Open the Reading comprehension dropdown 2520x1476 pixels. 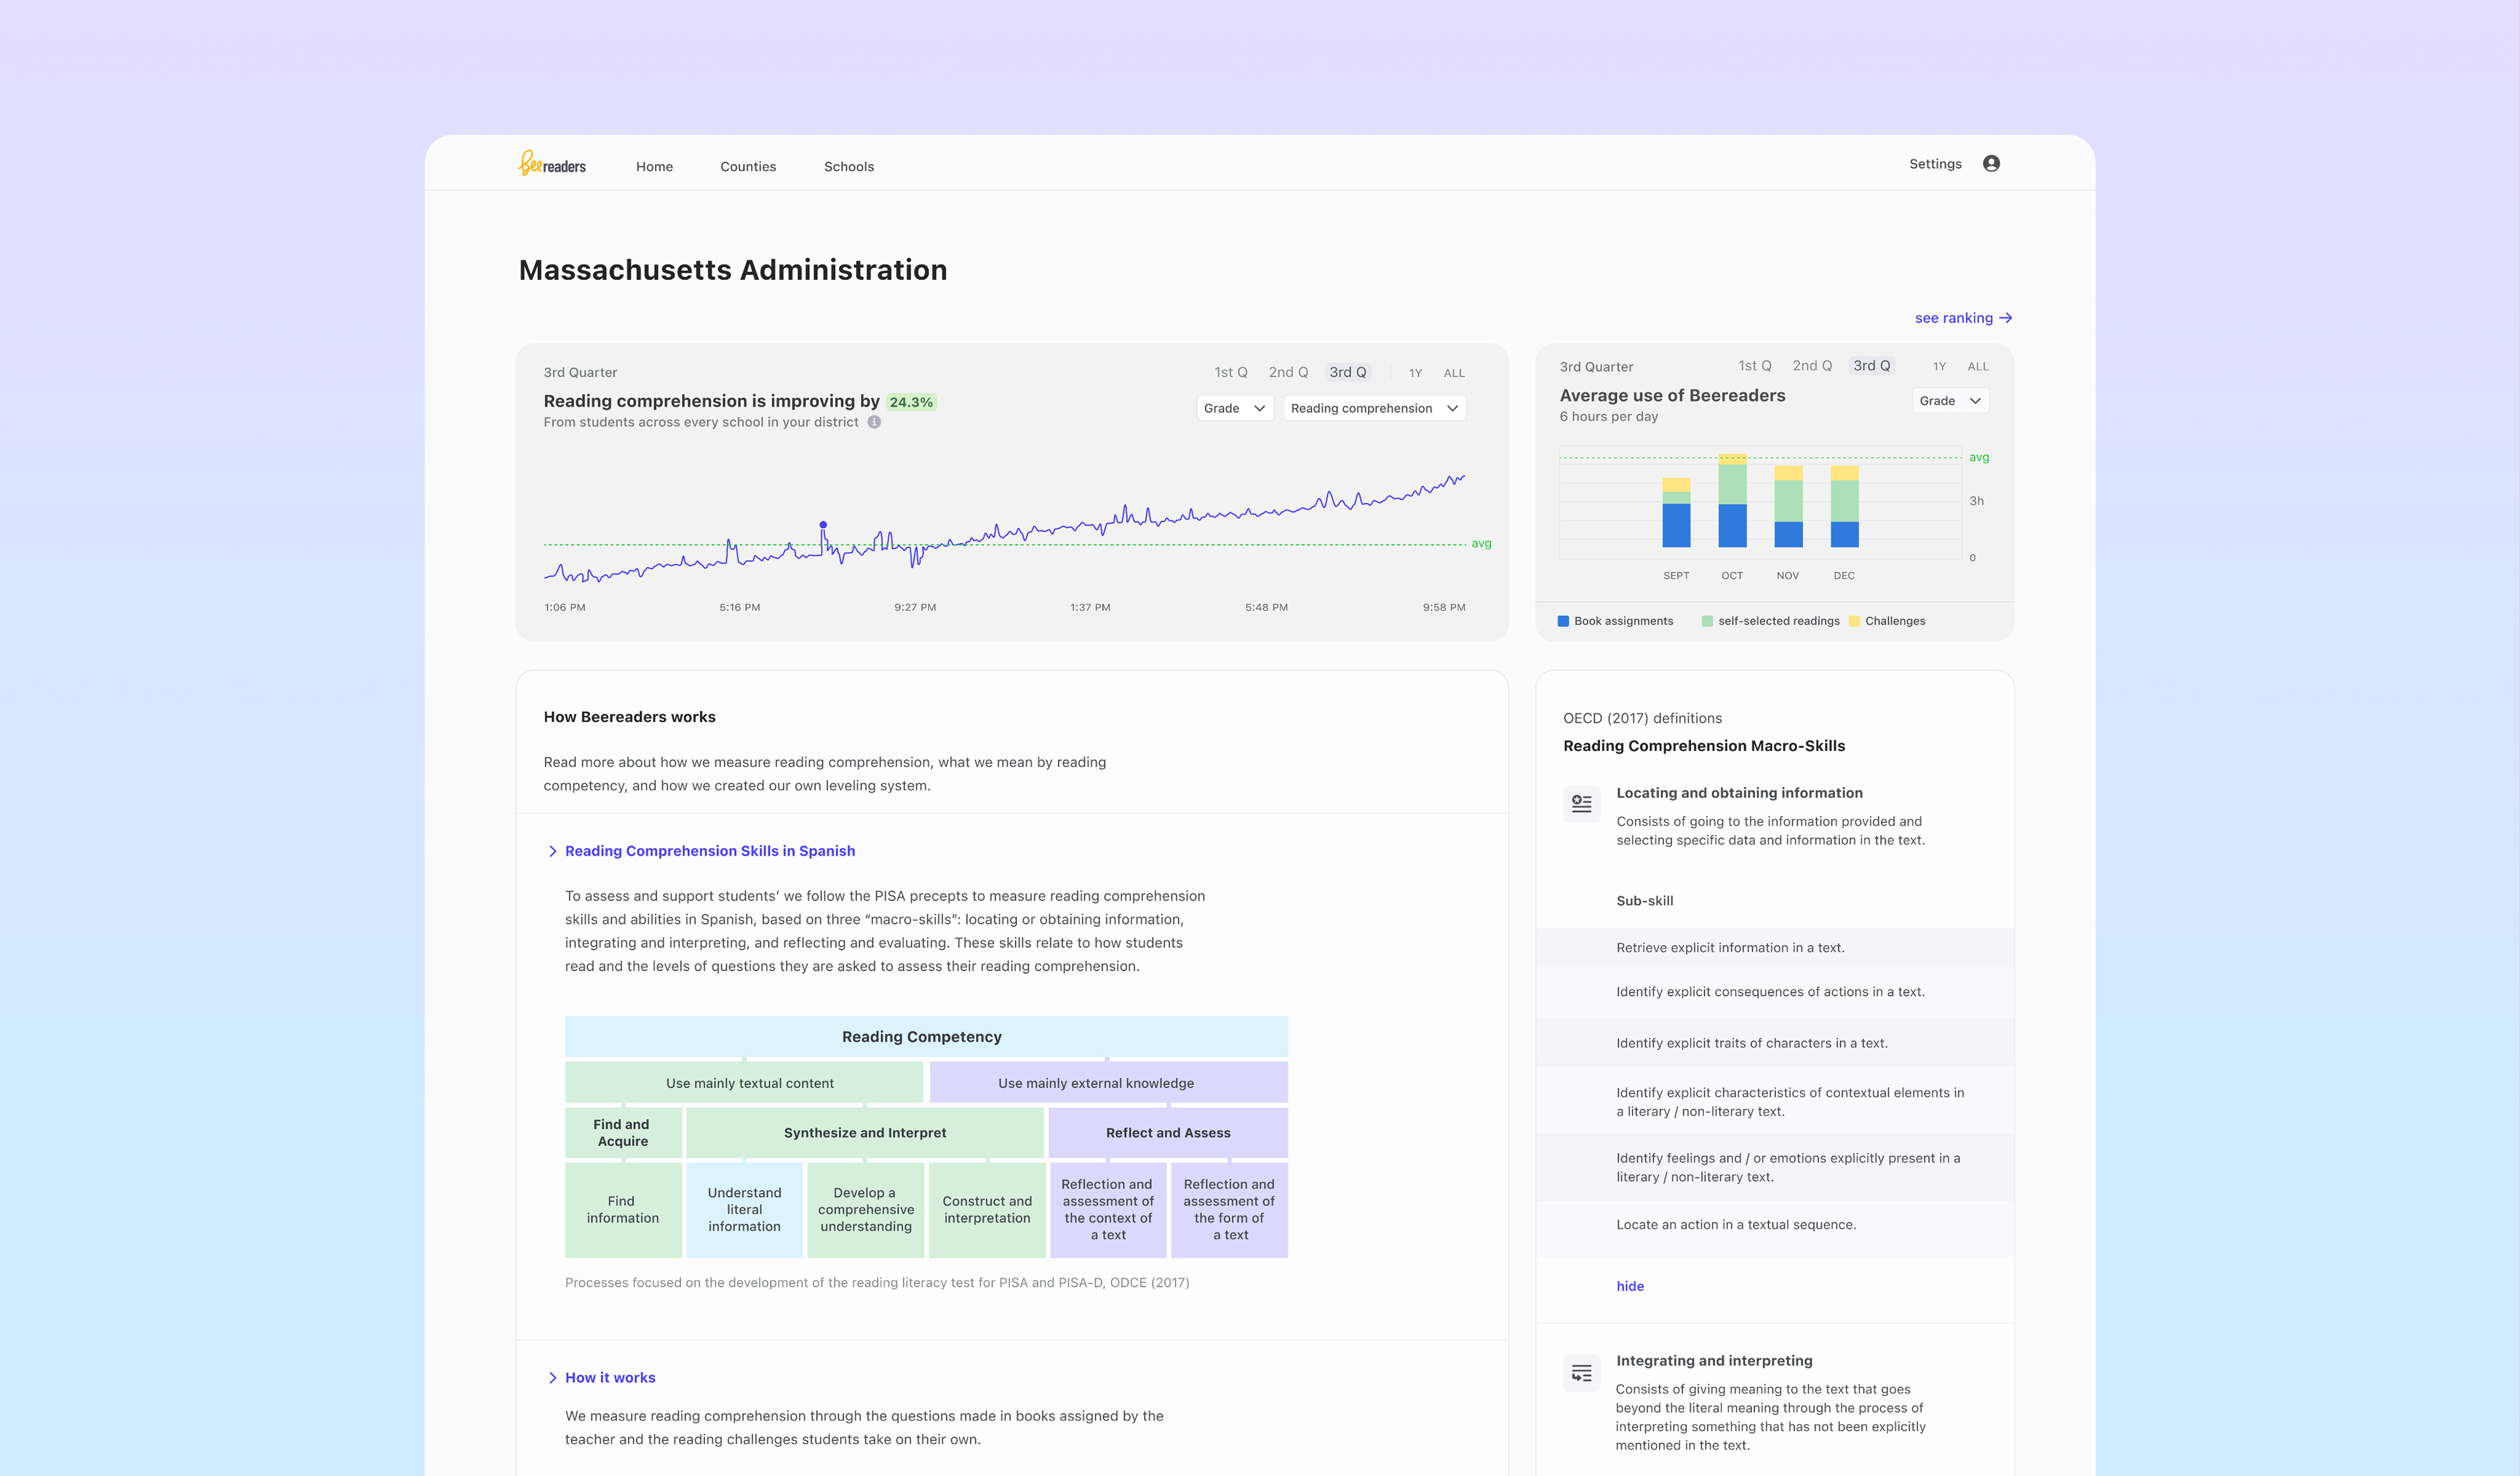tap(1374, 408)
